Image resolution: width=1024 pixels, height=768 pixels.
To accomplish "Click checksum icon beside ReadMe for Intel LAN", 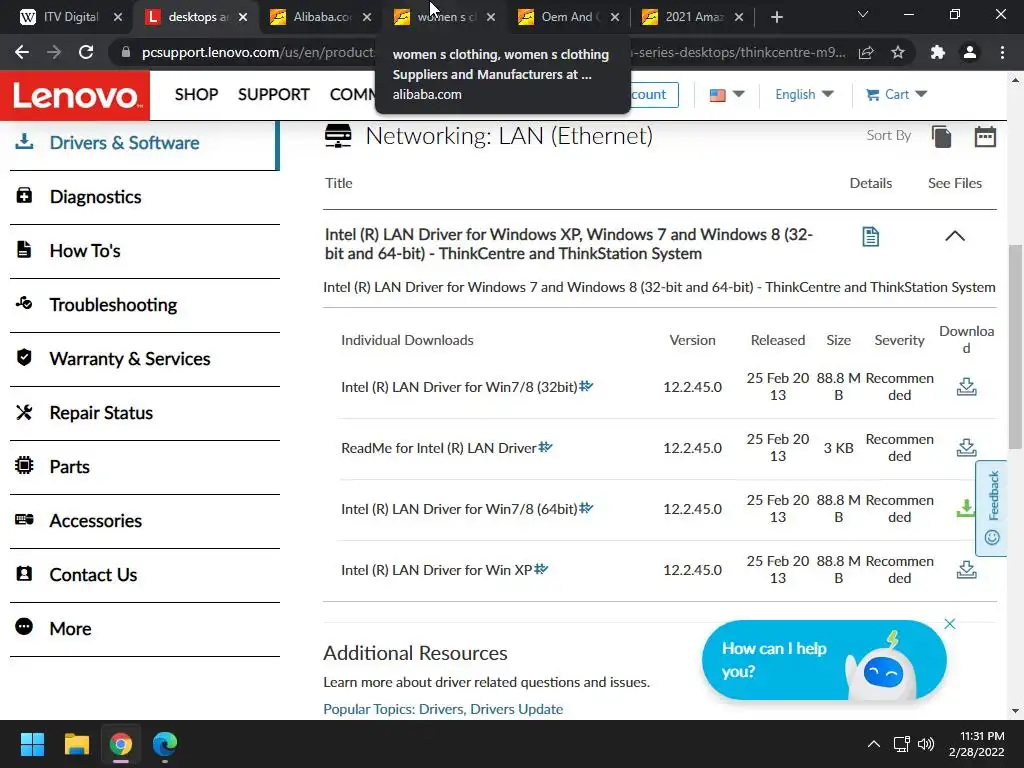I will [x=545, y=447].
